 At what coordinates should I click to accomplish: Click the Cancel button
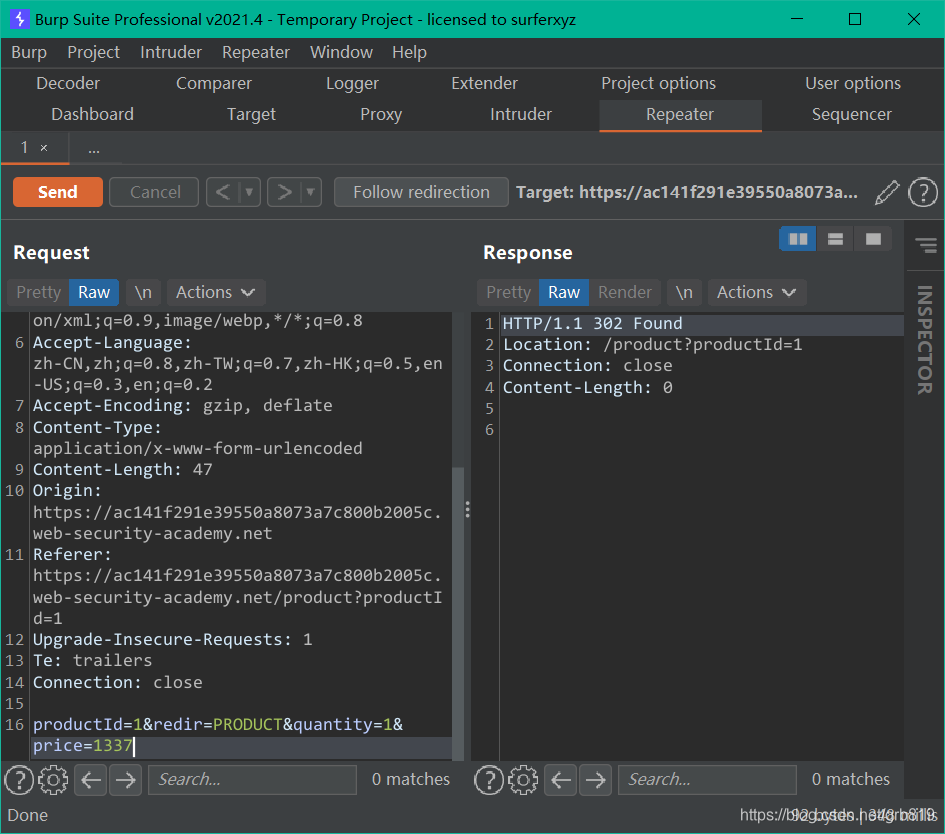click(x=154, y=192)
